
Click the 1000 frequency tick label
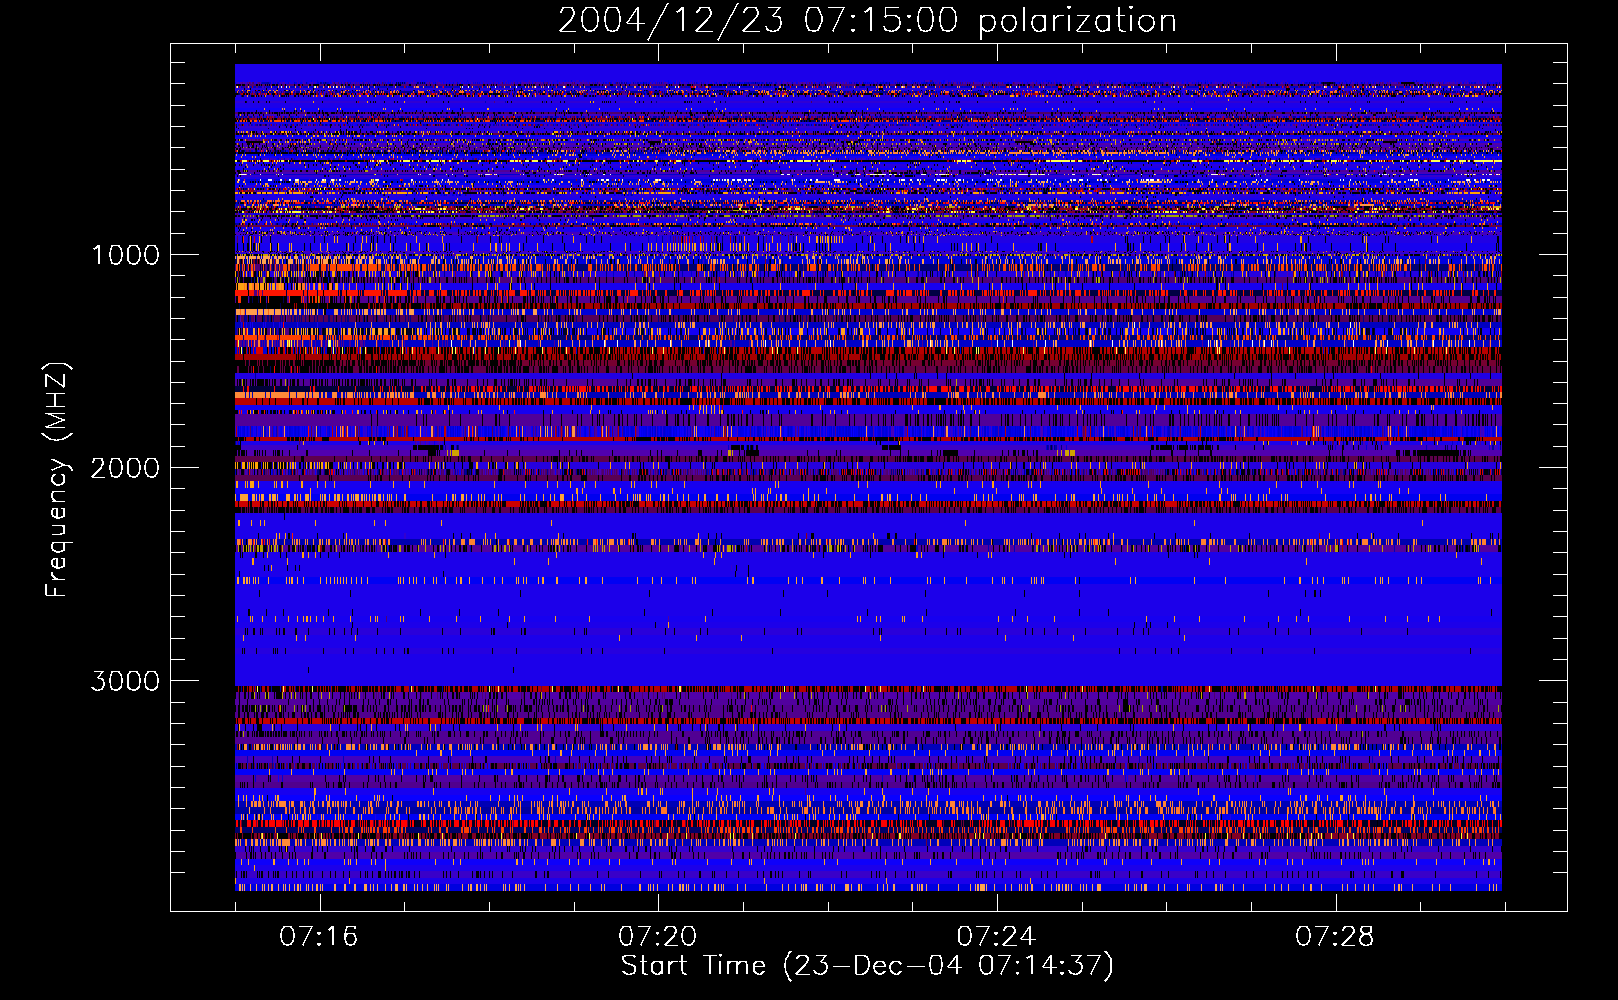125,255
